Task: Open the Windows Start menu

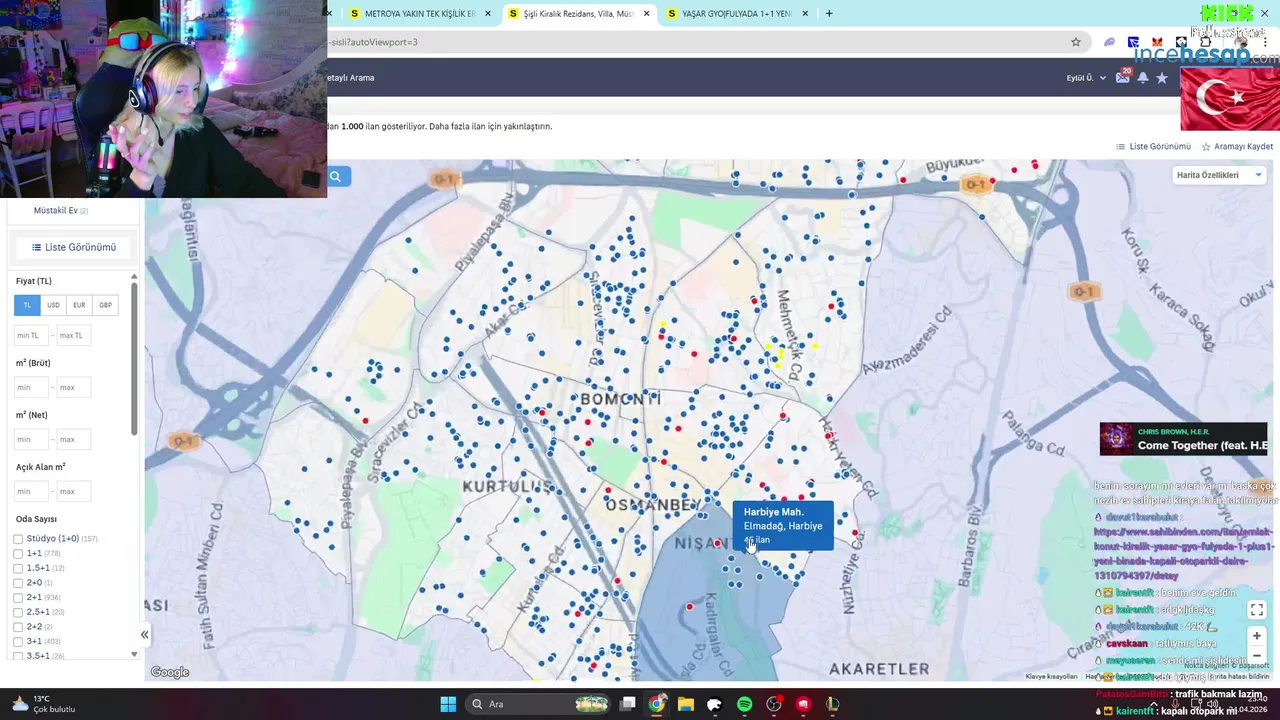Action: 448,704
